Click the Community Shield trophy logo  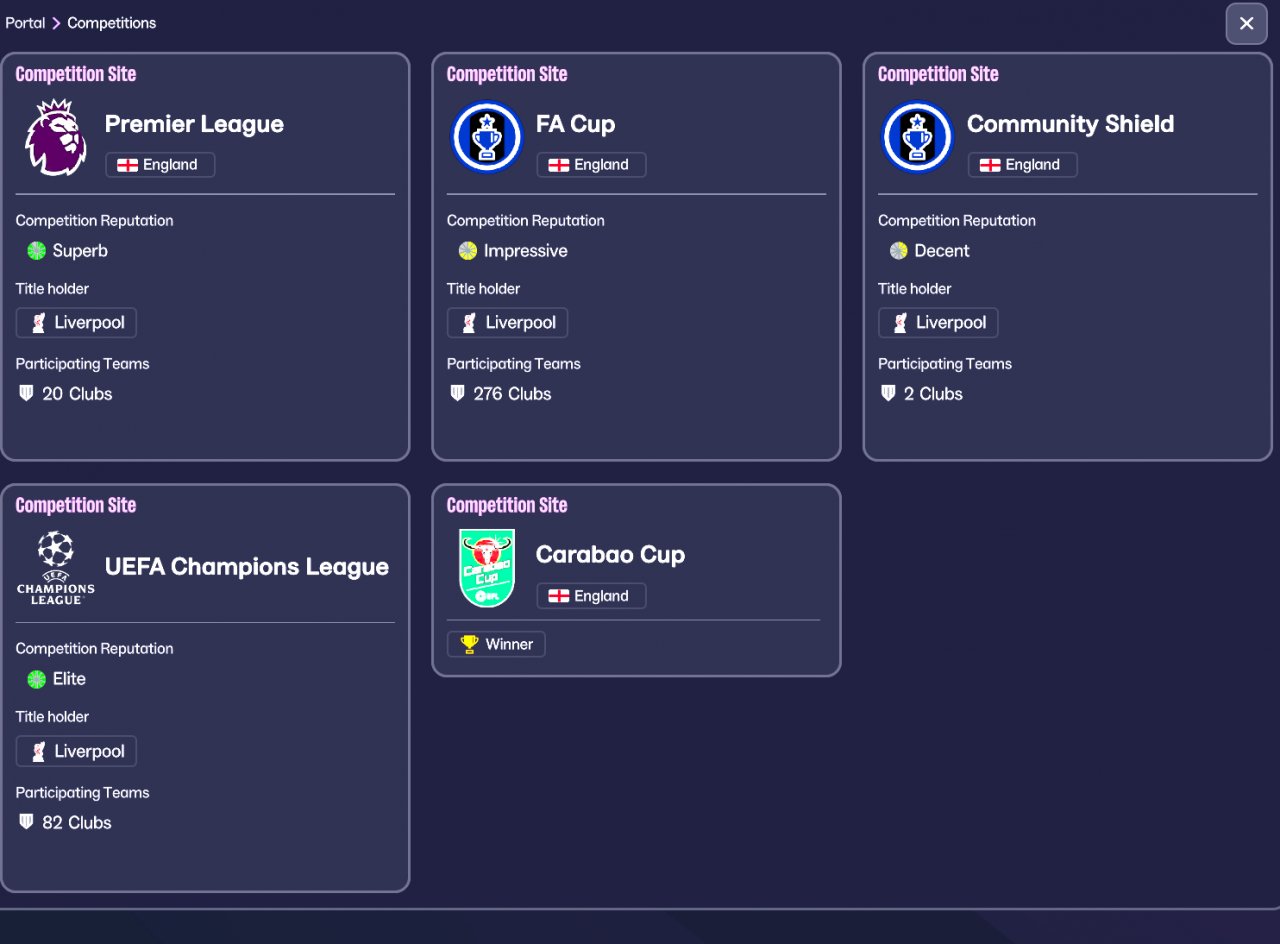coord(918,138)
